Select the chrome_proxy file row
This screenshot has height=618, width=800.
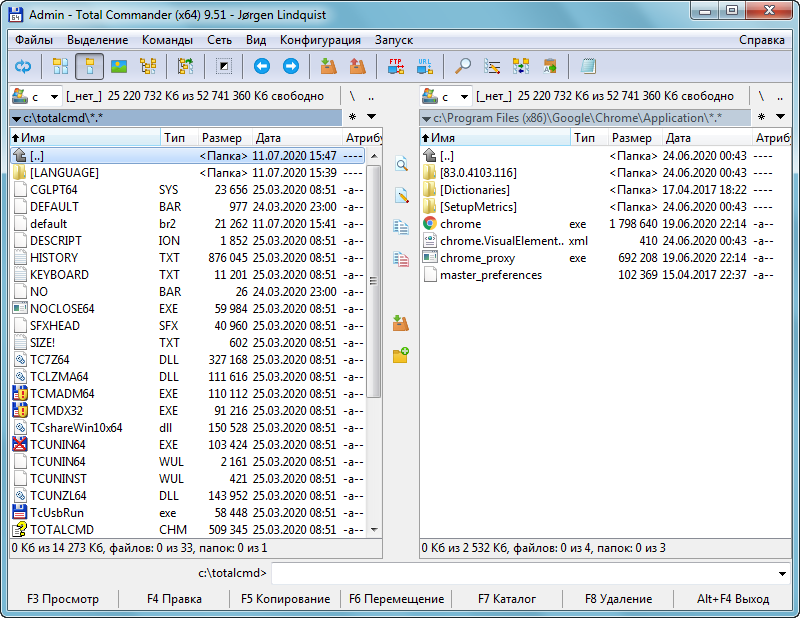pos(604,258)
